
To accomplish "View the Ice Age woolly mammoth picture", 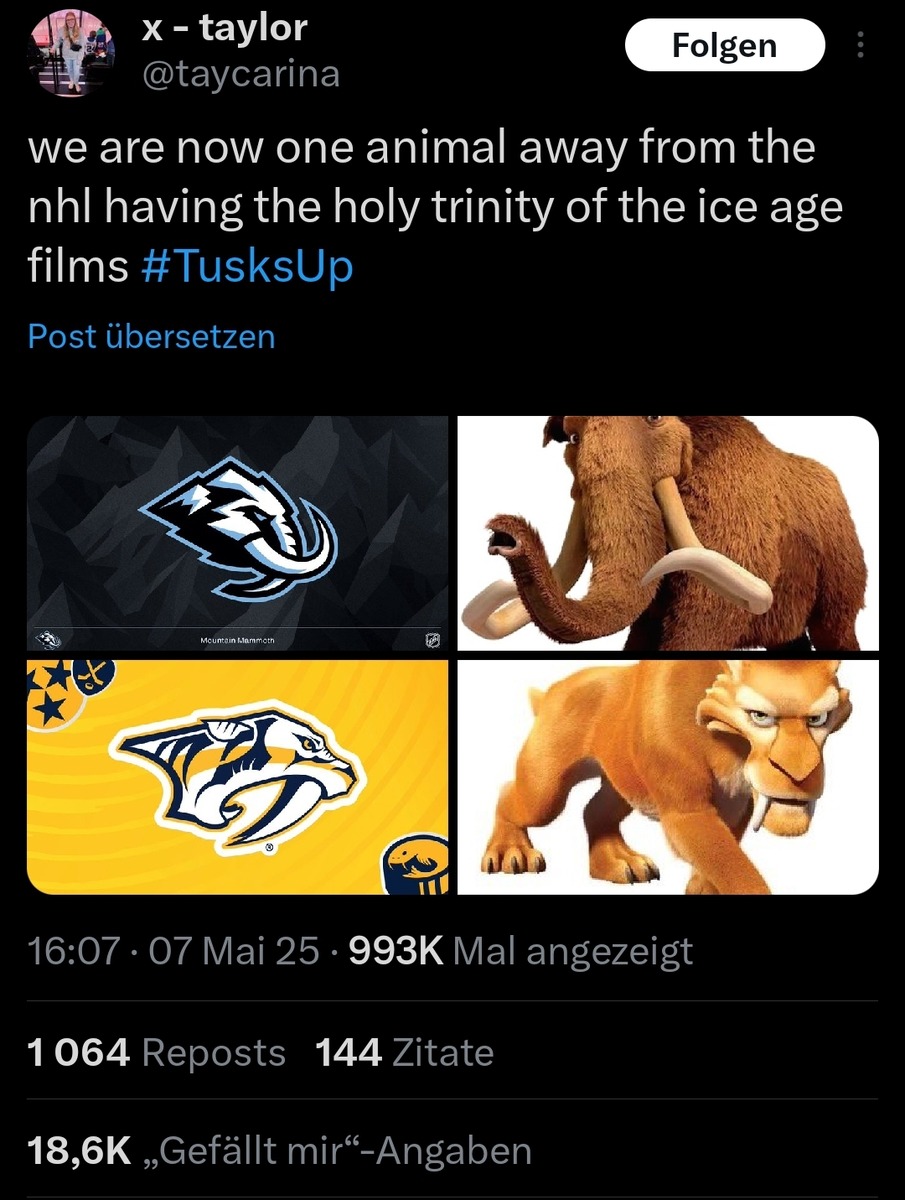I will (x=668, y=532).
